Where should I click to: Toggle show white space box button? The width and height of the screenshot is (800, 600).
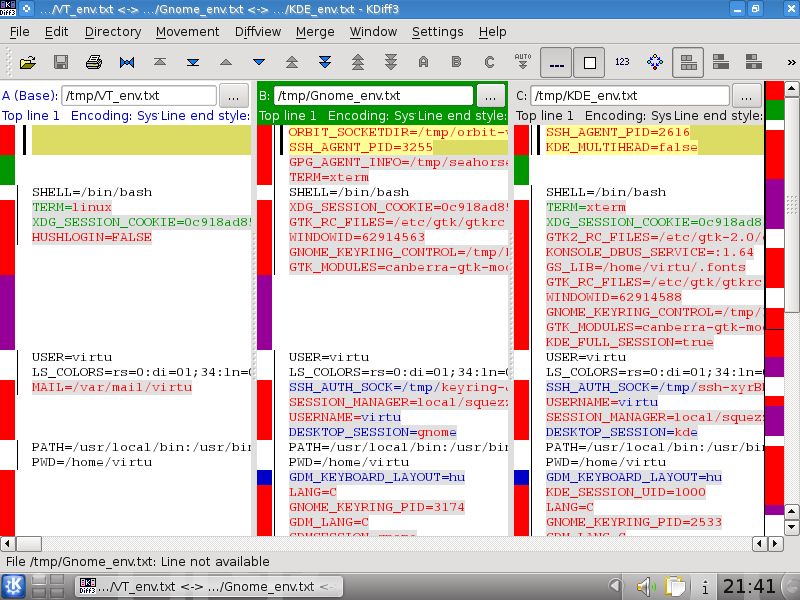tap(589, 63)
